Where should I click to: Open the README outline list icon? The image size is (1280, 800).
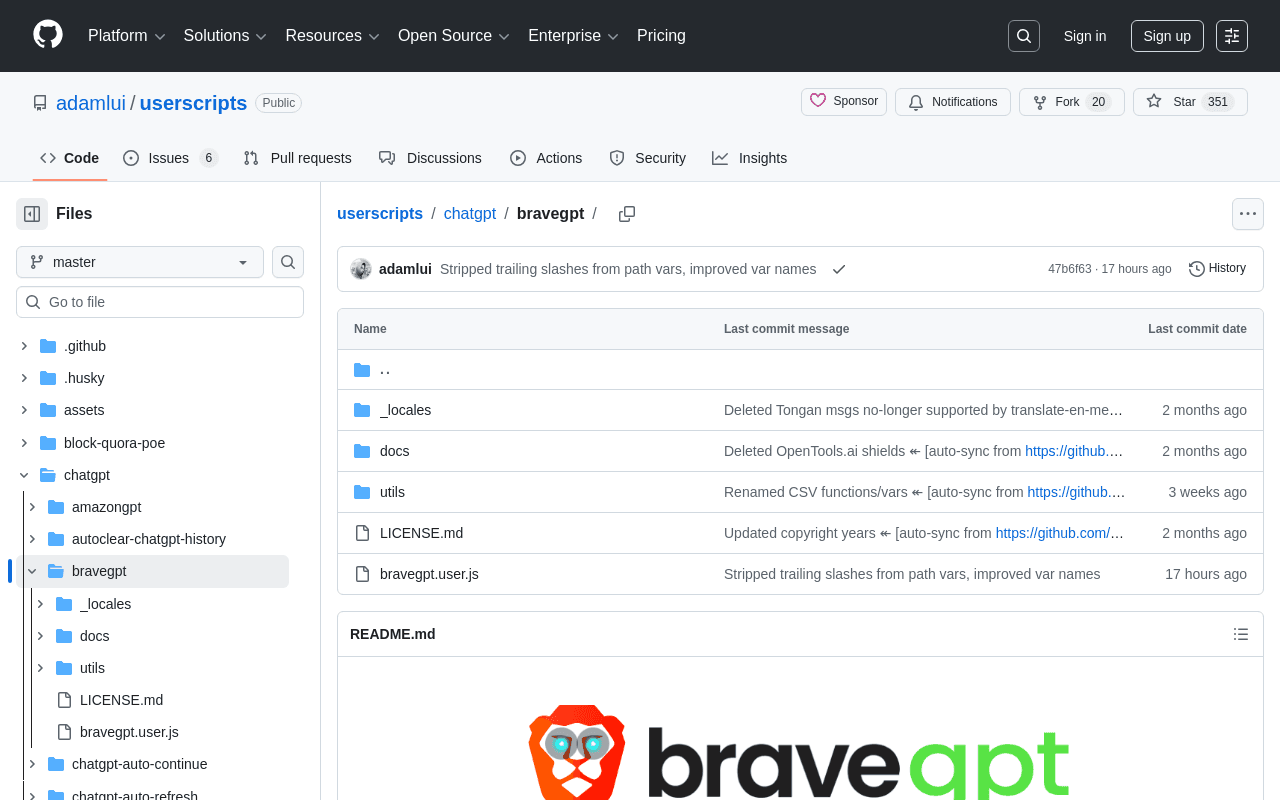tap(1241, 634)
